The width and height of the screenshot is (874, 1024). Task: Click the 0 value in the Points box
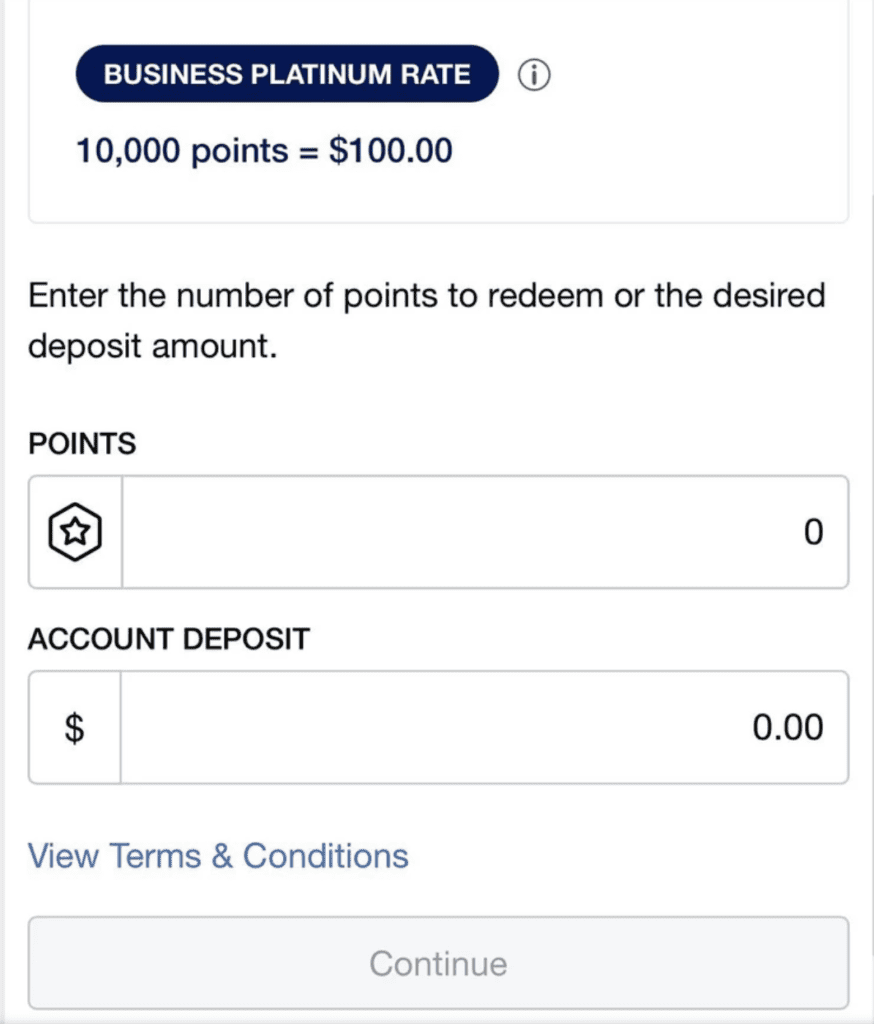click(x=814, y=532)
